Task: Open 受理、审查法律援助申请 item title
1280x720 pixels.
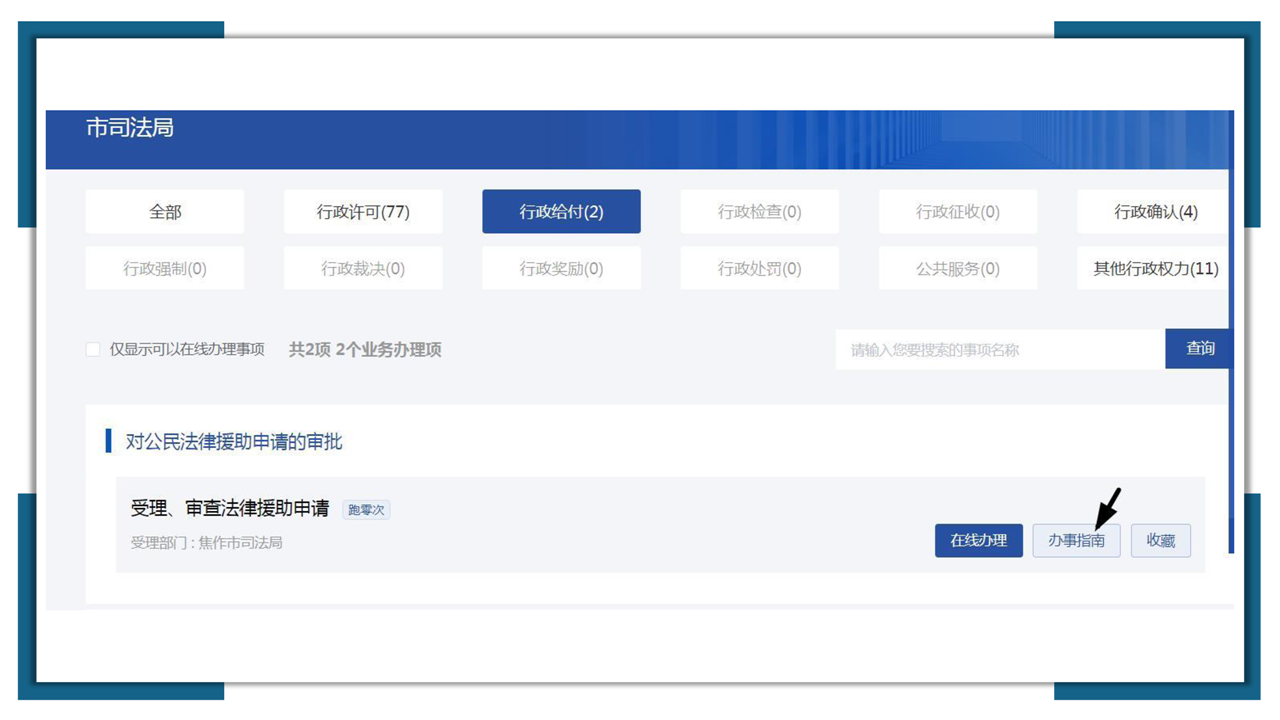Action: [230, 509]
